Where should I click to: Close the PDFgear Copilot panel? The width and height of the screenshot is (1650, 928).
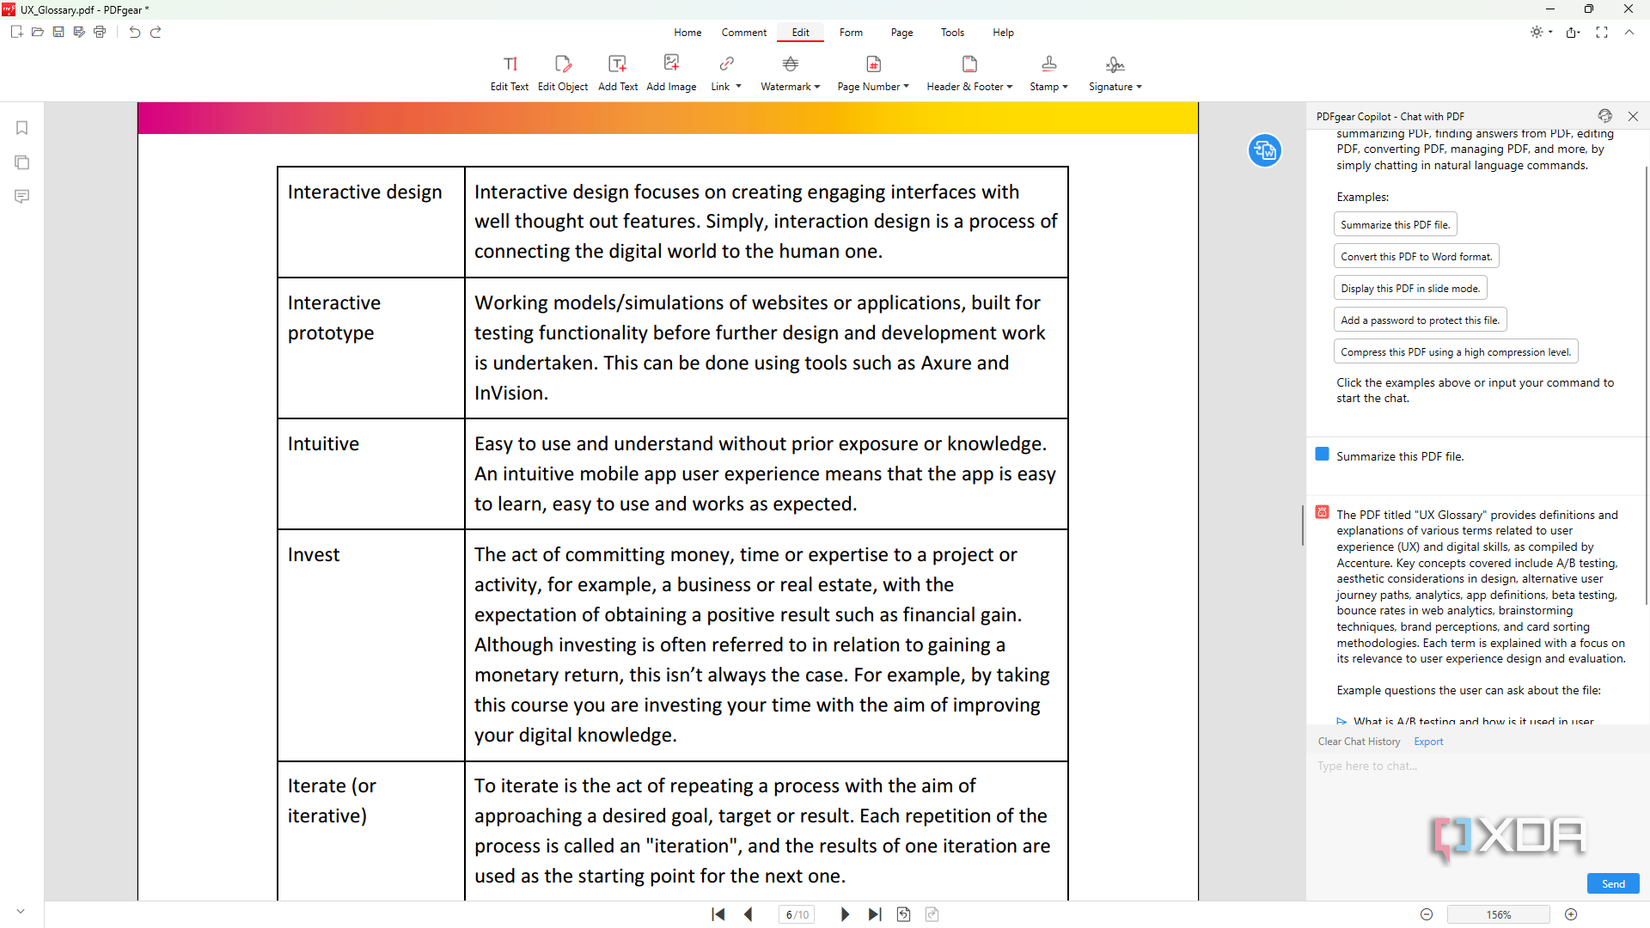click(1633, 116)
